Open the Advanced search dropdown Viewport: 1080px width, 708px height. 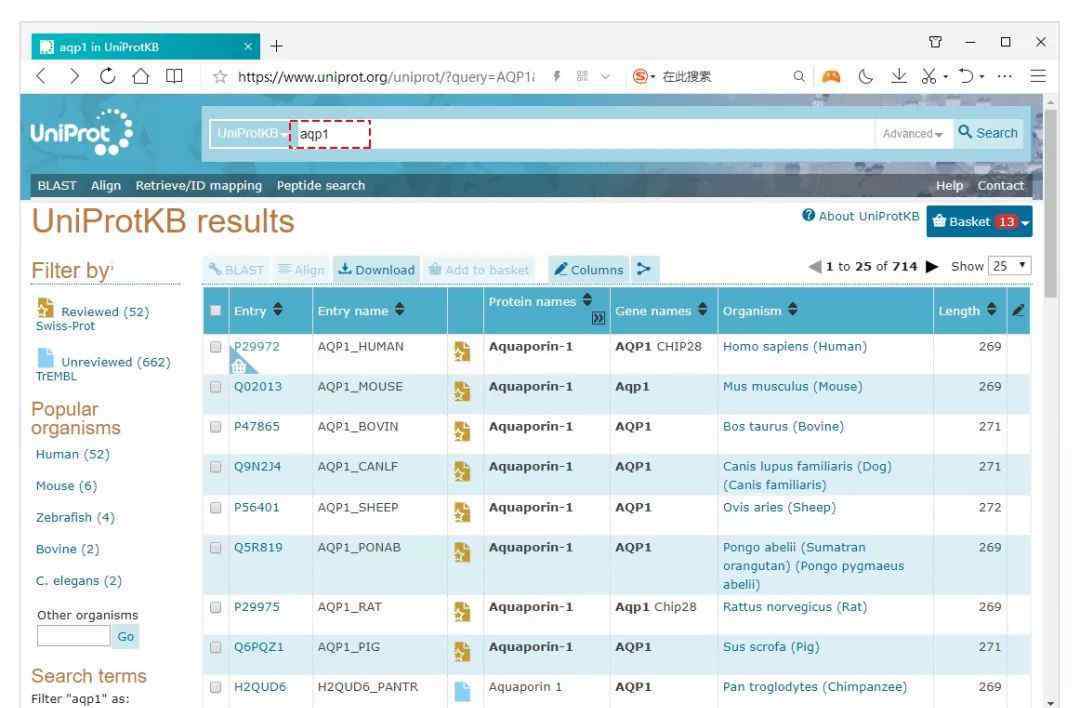click(912, 134)
